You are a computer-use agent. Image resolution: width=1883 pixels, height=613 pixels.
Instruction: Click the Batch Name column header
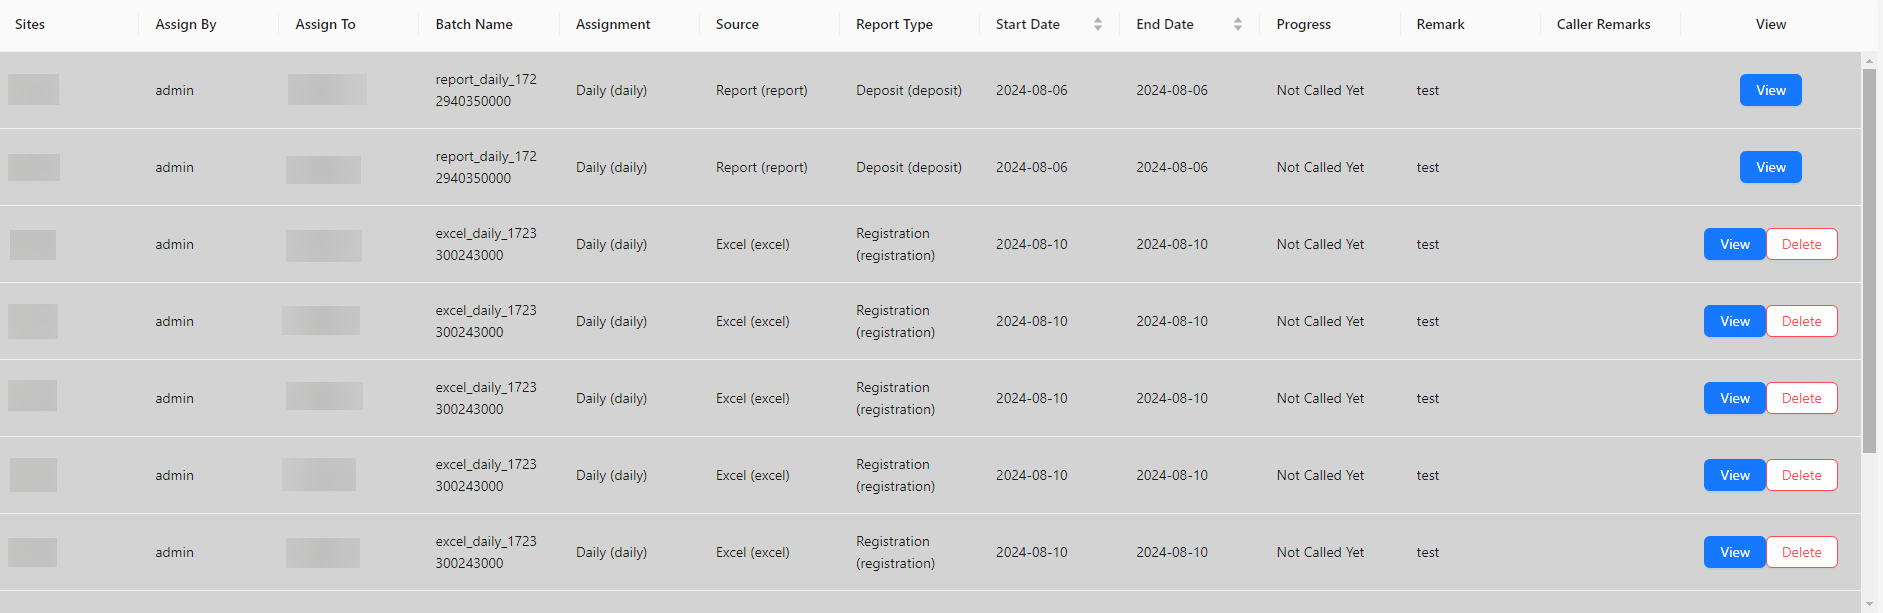(x=473, y=24)
